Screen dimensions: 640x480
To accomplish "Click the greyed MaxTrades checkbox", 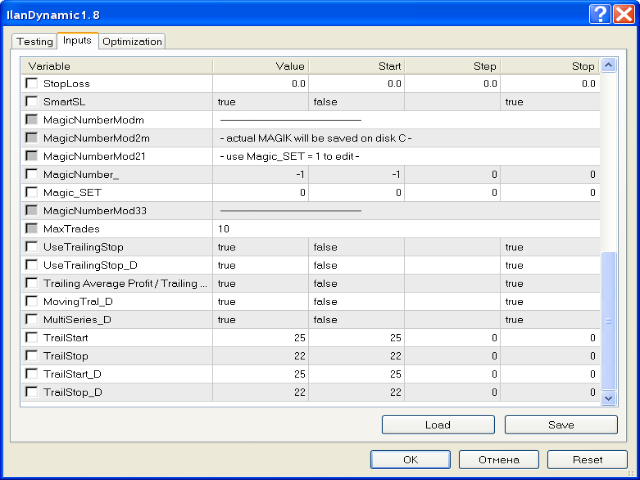I will pyautogui.click(x=31, y=229).
